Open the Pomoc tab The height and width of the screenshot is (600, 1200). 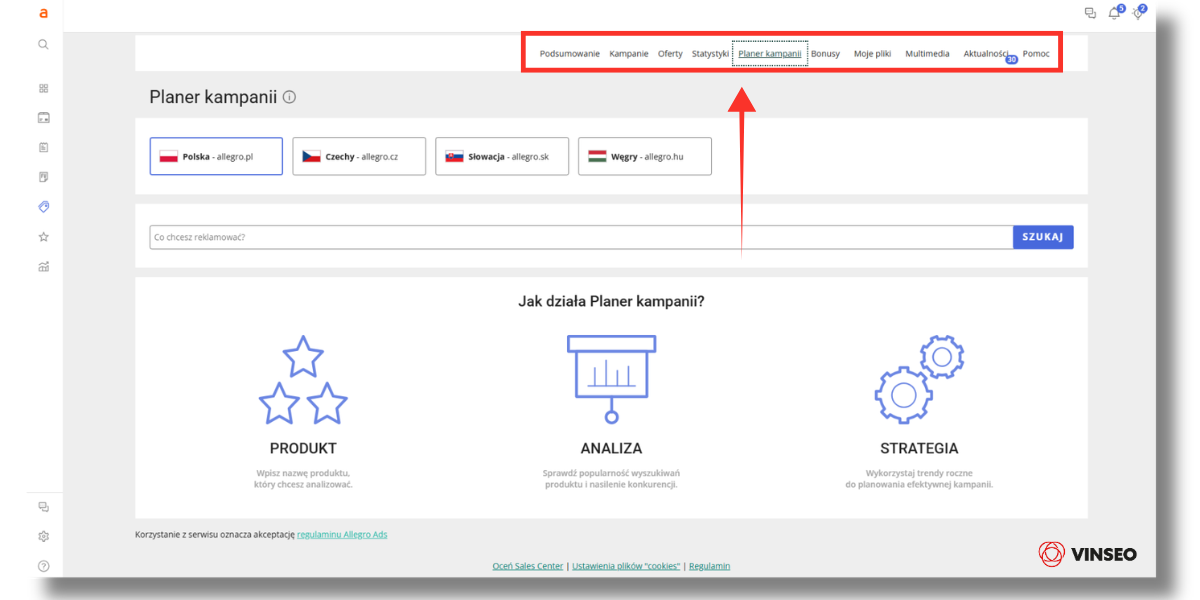coord(1036,54)
